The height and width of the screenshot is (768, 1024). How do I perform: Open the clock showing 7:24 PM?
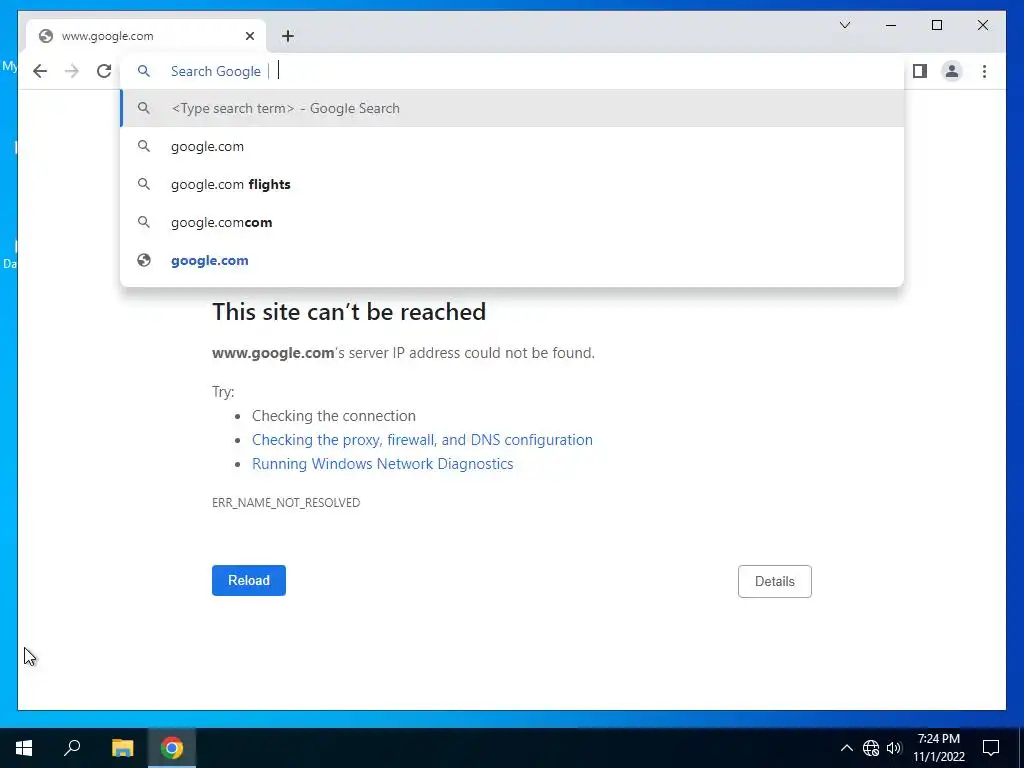(x=938, y=748)
